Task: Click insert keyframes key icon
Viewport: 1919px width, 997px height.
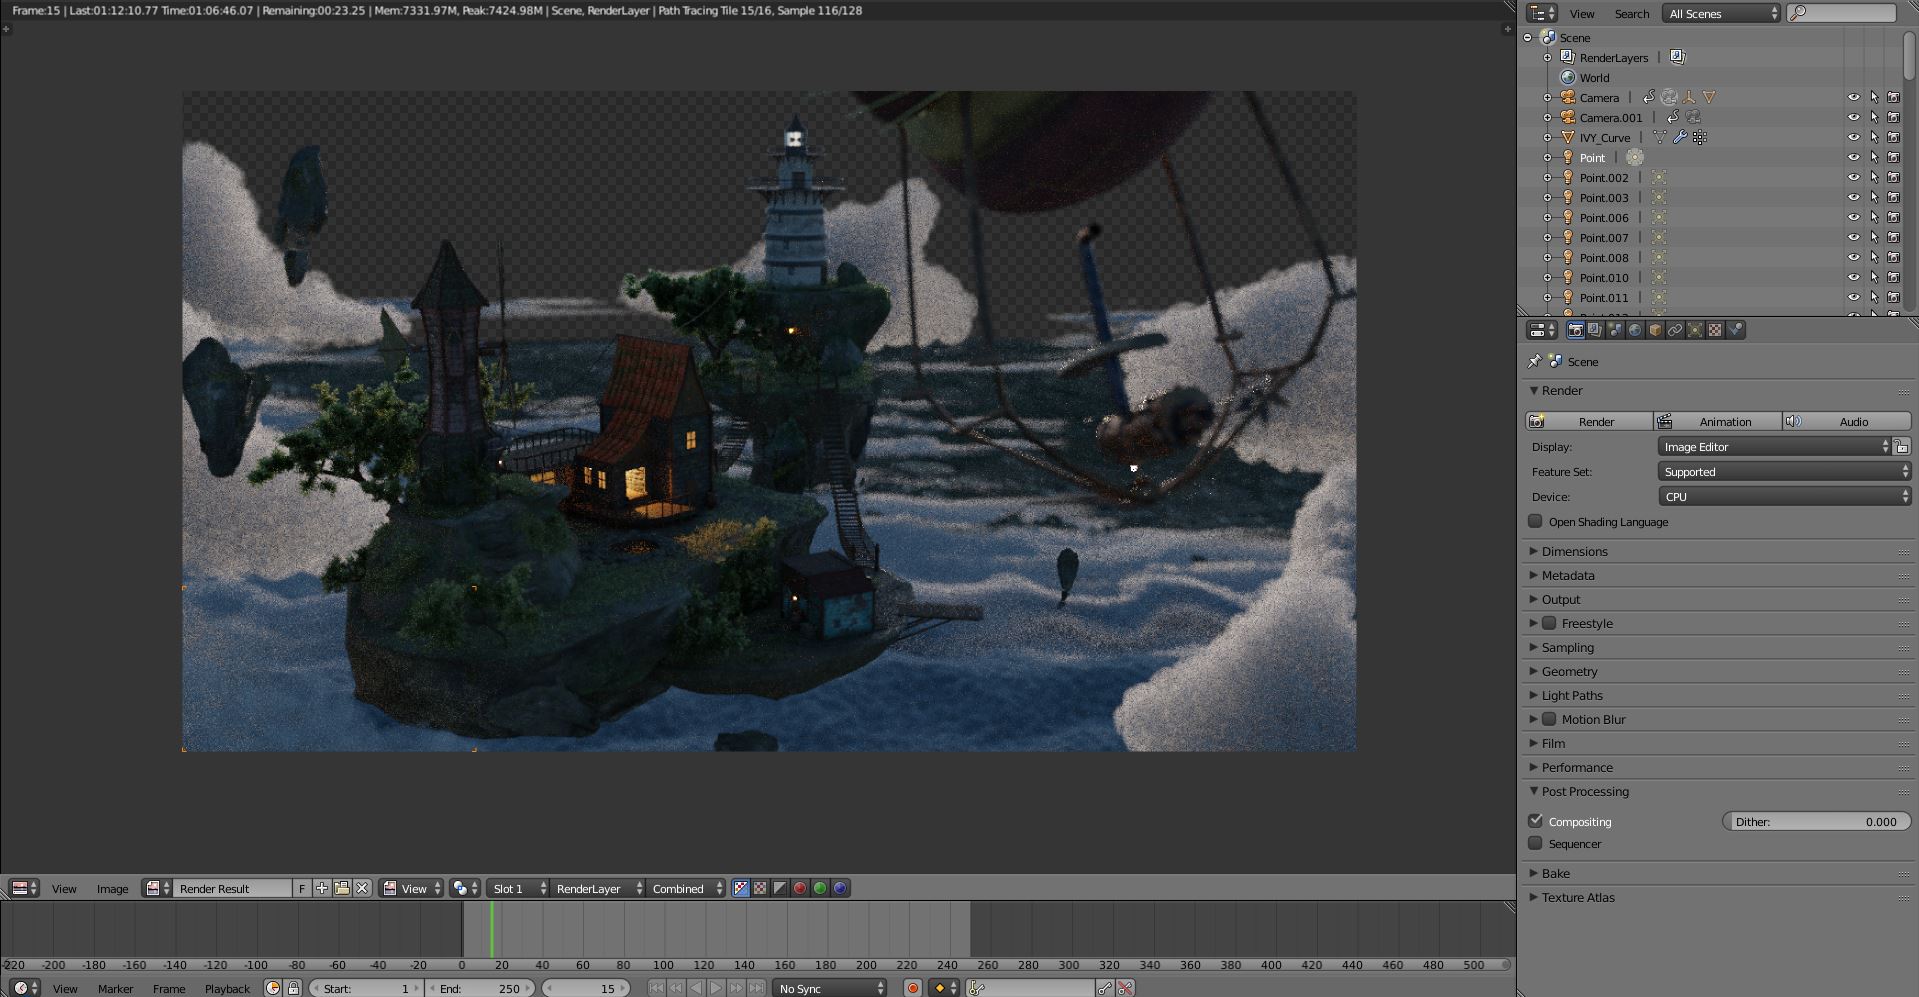Action: tap(1105, 988)
